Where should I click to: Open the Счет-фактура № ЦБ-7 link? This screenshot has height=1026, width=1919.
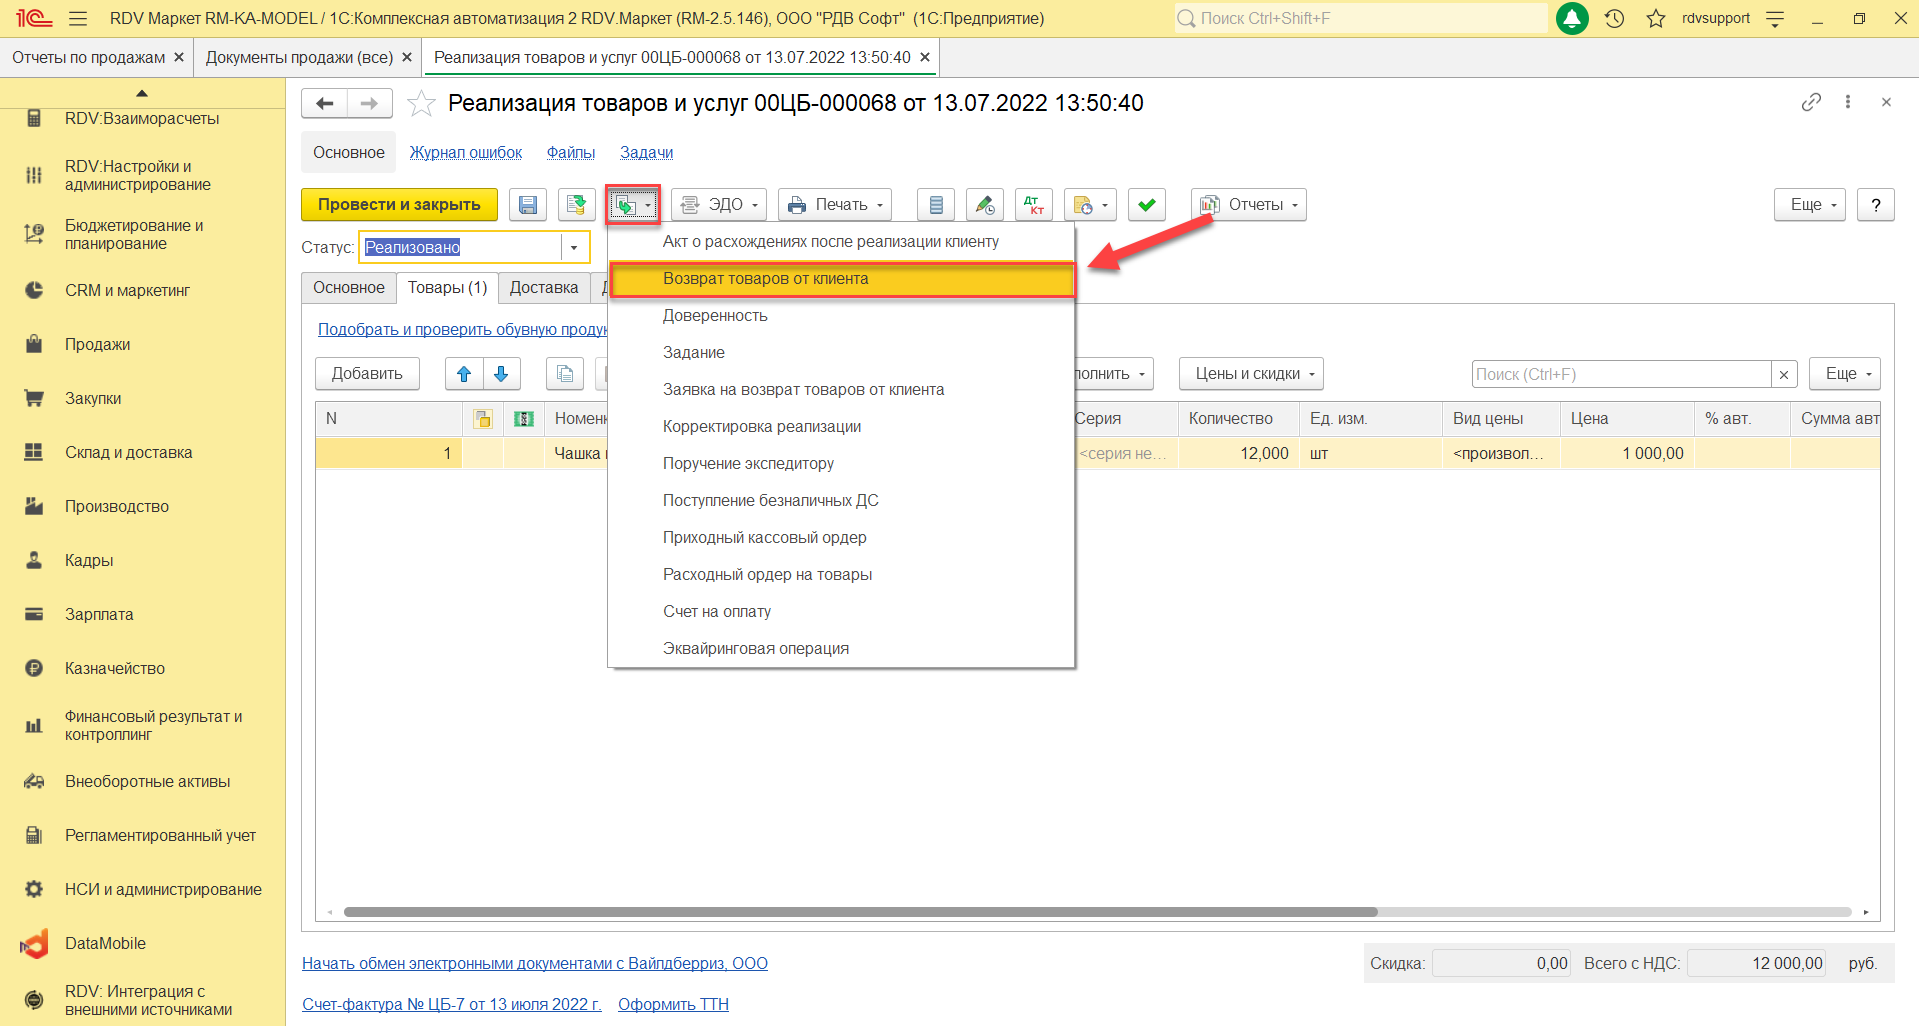point(451,1004)
